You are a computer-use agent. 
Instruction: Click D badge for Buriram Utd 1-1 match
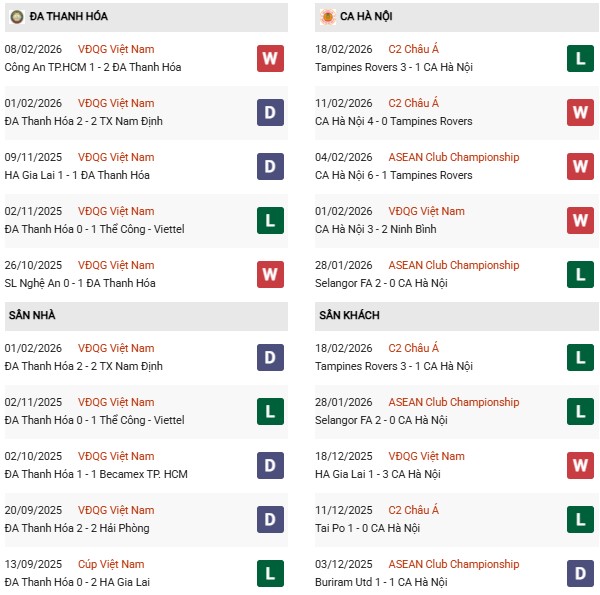click(580, 573)
